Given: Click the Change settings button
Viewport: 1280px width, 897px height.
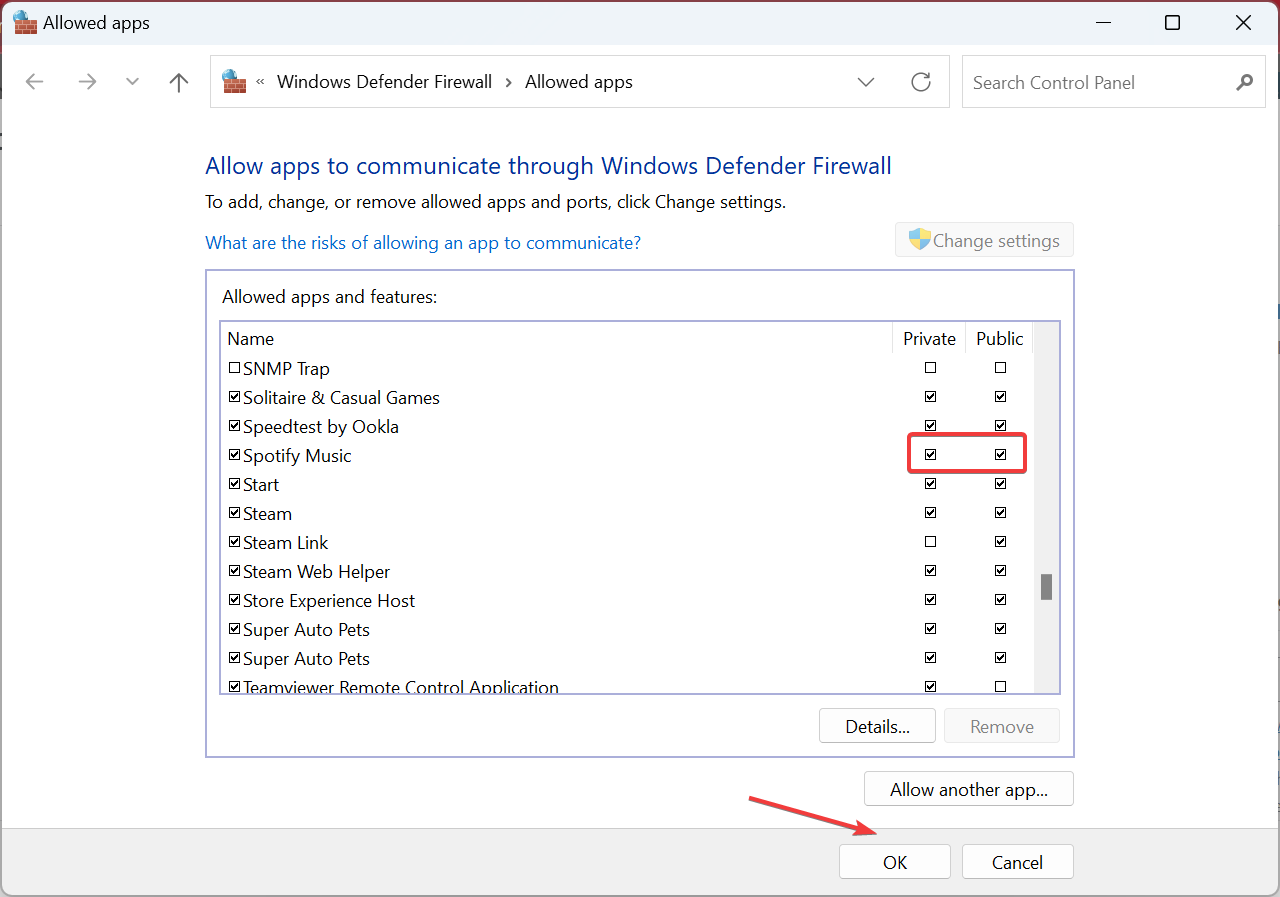Looking at the screenshot, I should 984,240.
